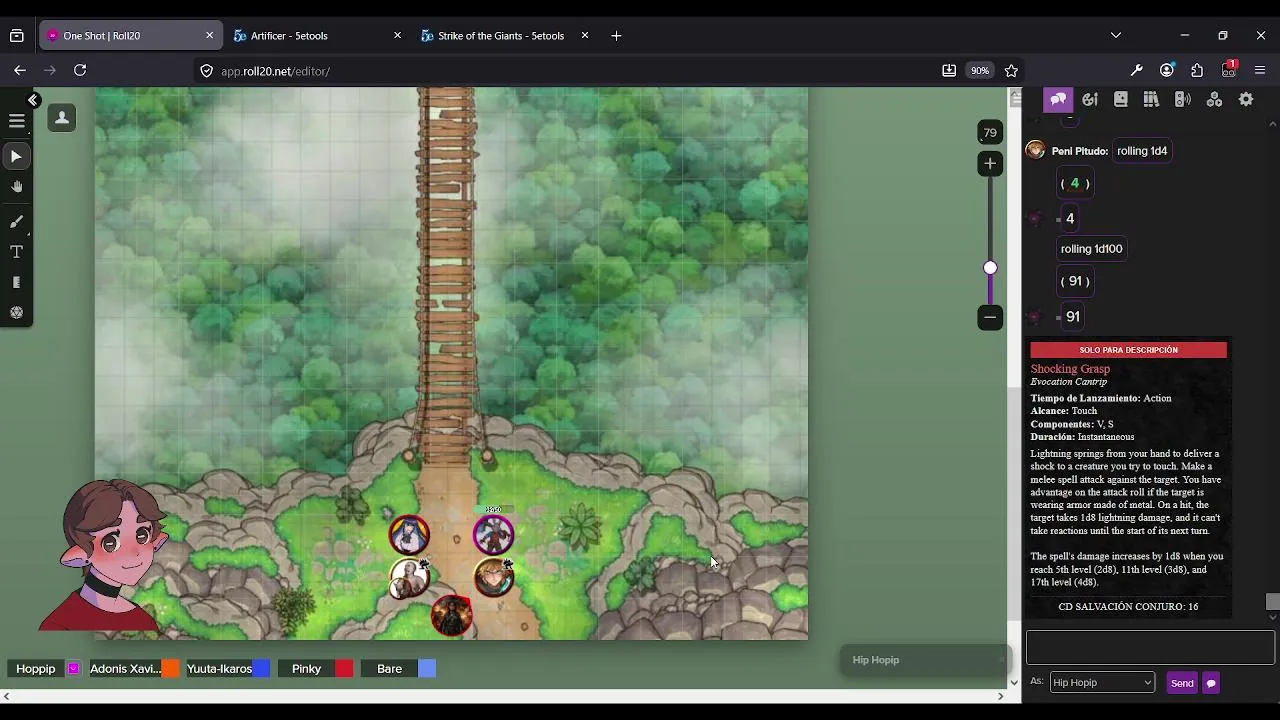Reload the page

(80, 71)
